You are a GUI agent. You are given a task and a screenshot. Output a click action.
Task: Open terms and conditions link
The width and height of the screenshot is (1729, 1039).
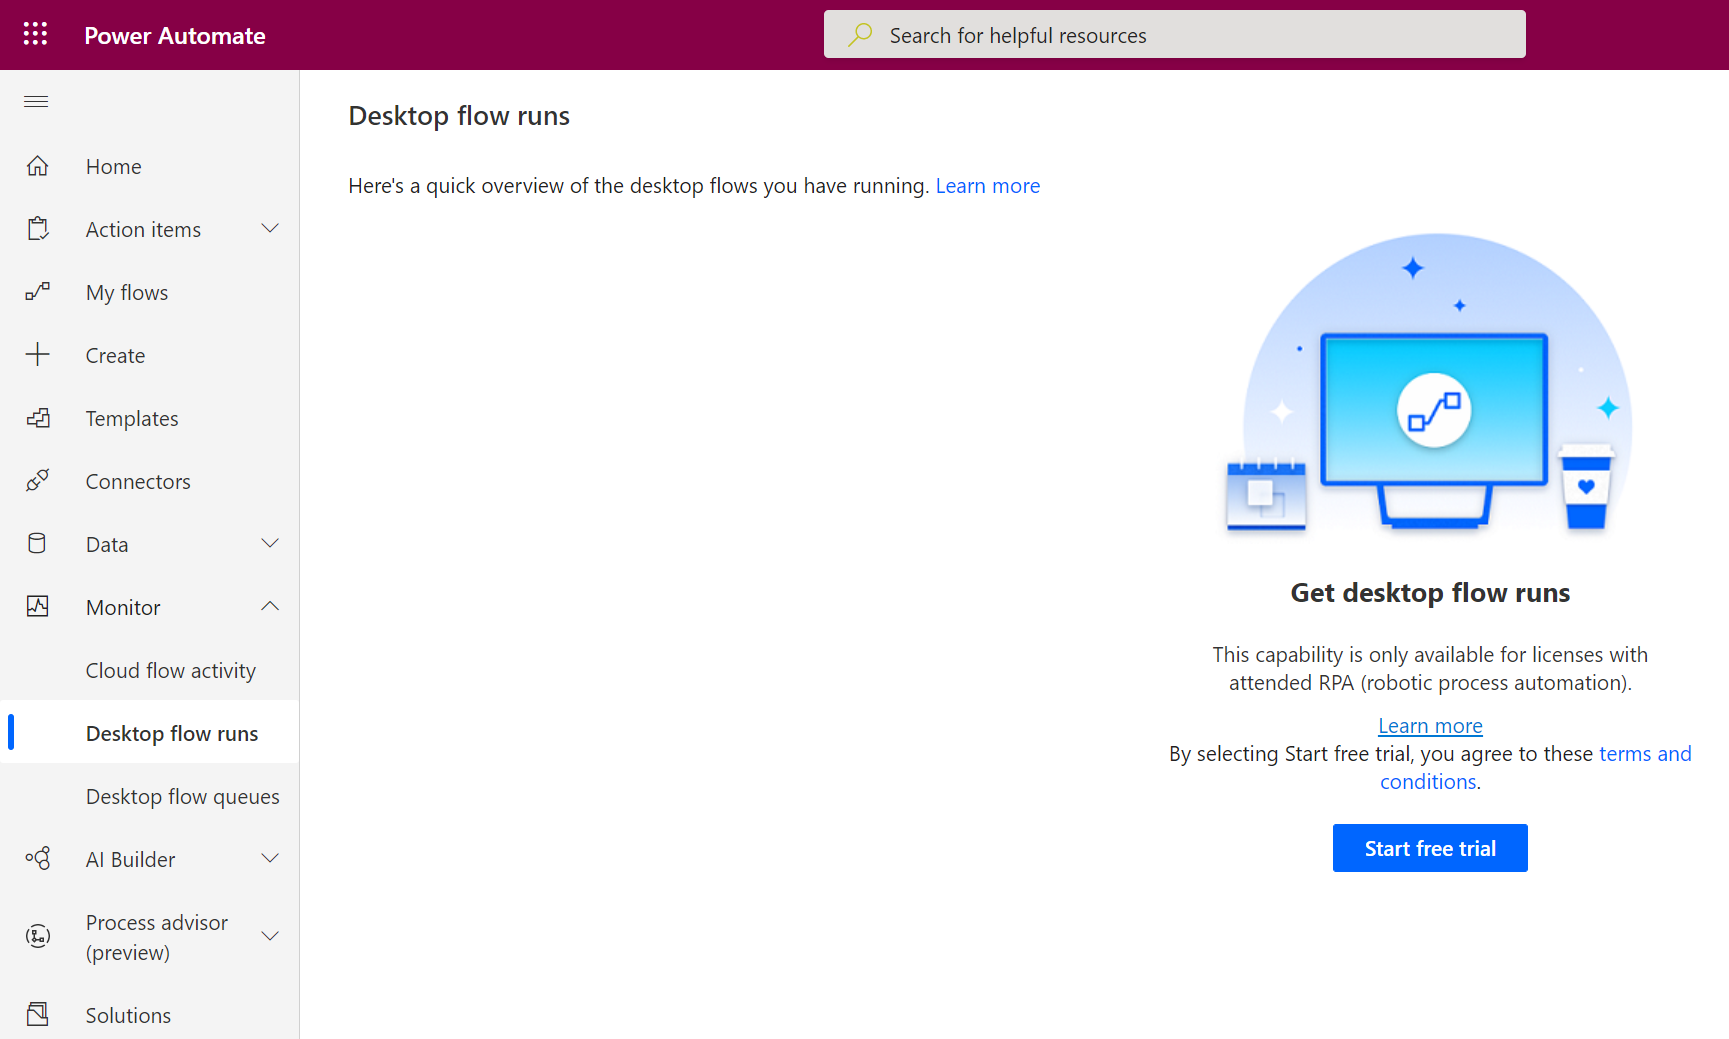[1536, 768]
